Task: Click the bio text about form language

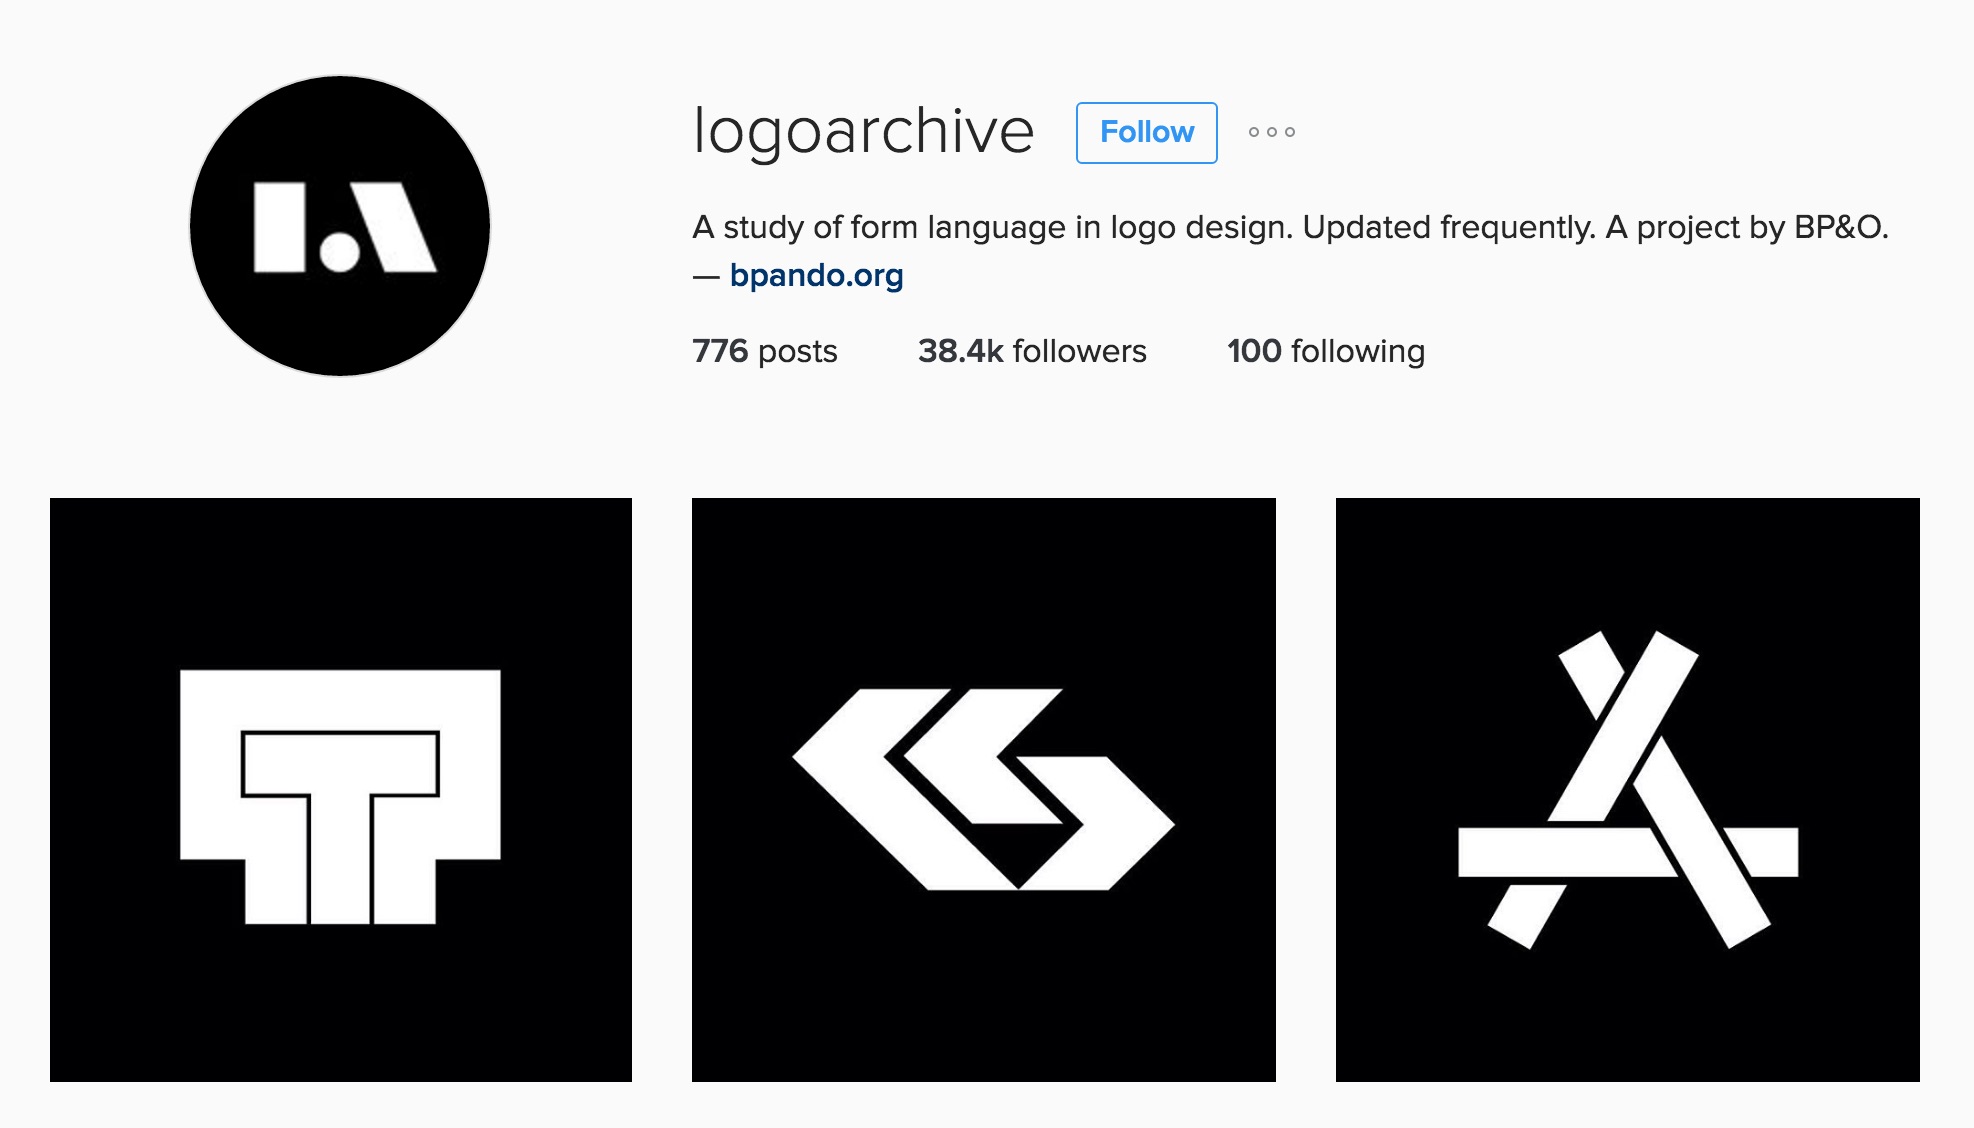Action: click(1290, 228)
